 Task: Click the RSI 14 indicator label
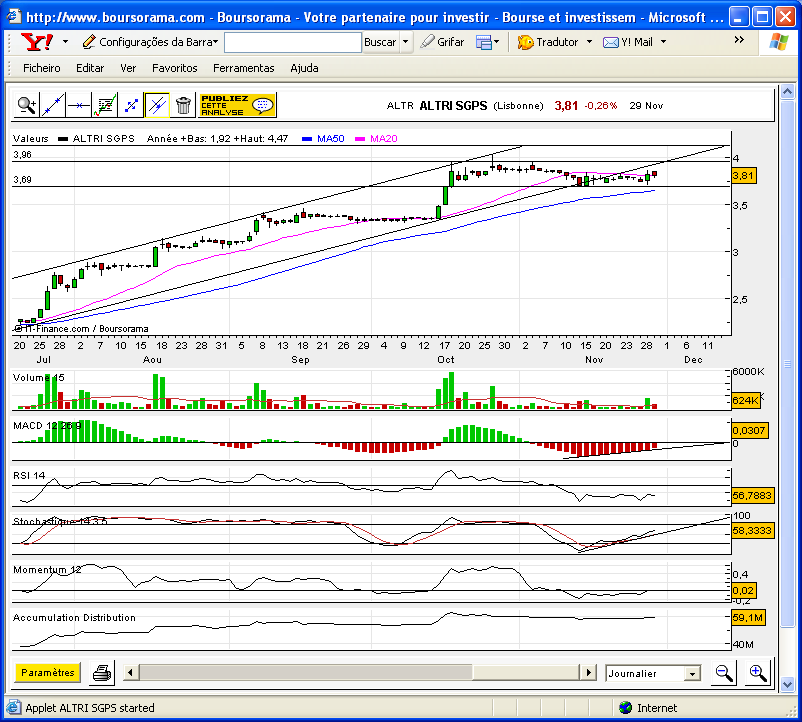coord(29,476)
